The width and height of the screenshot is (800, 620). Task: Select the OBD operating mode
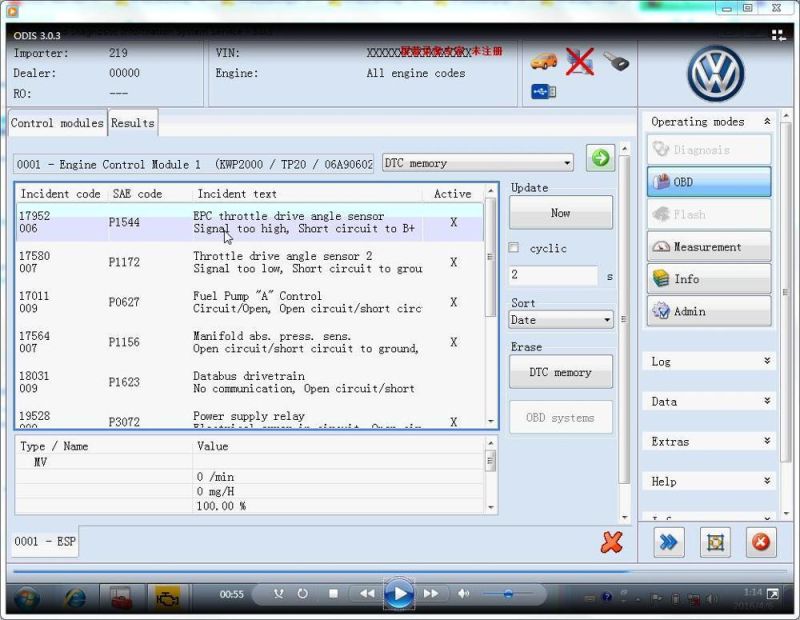tap(709, 182)
